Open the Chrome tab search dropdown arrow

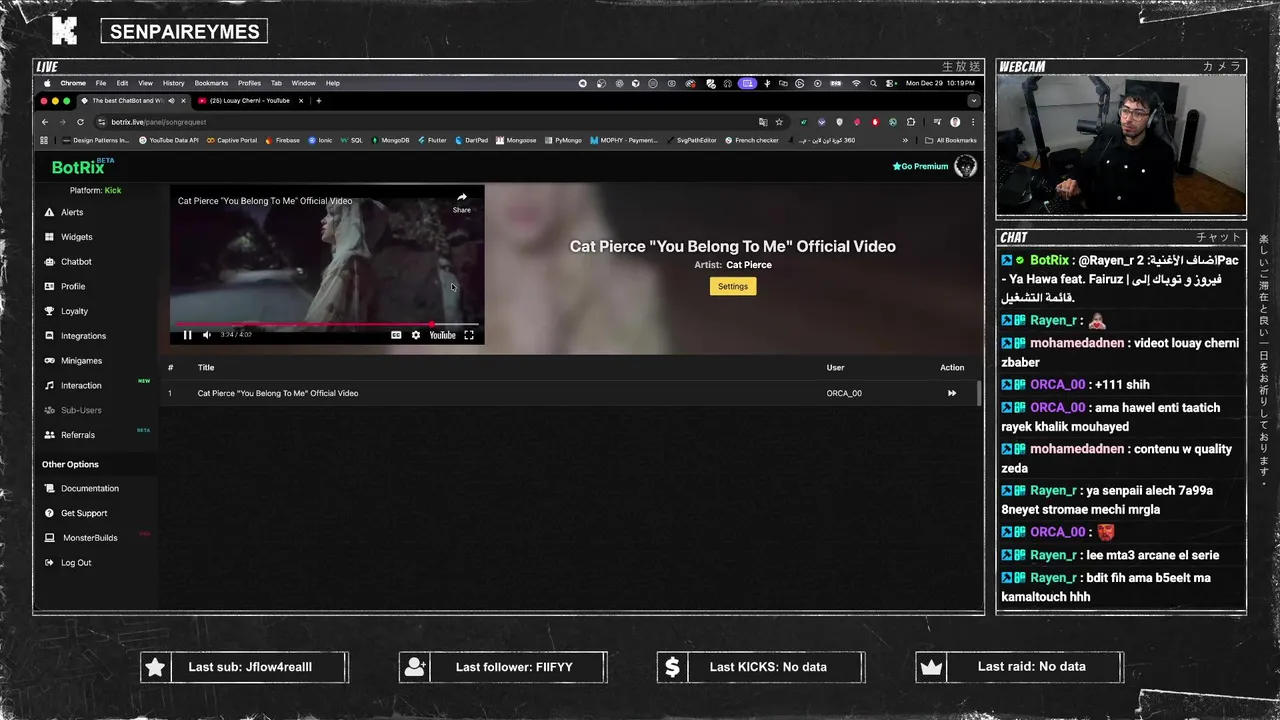[973, 100]
